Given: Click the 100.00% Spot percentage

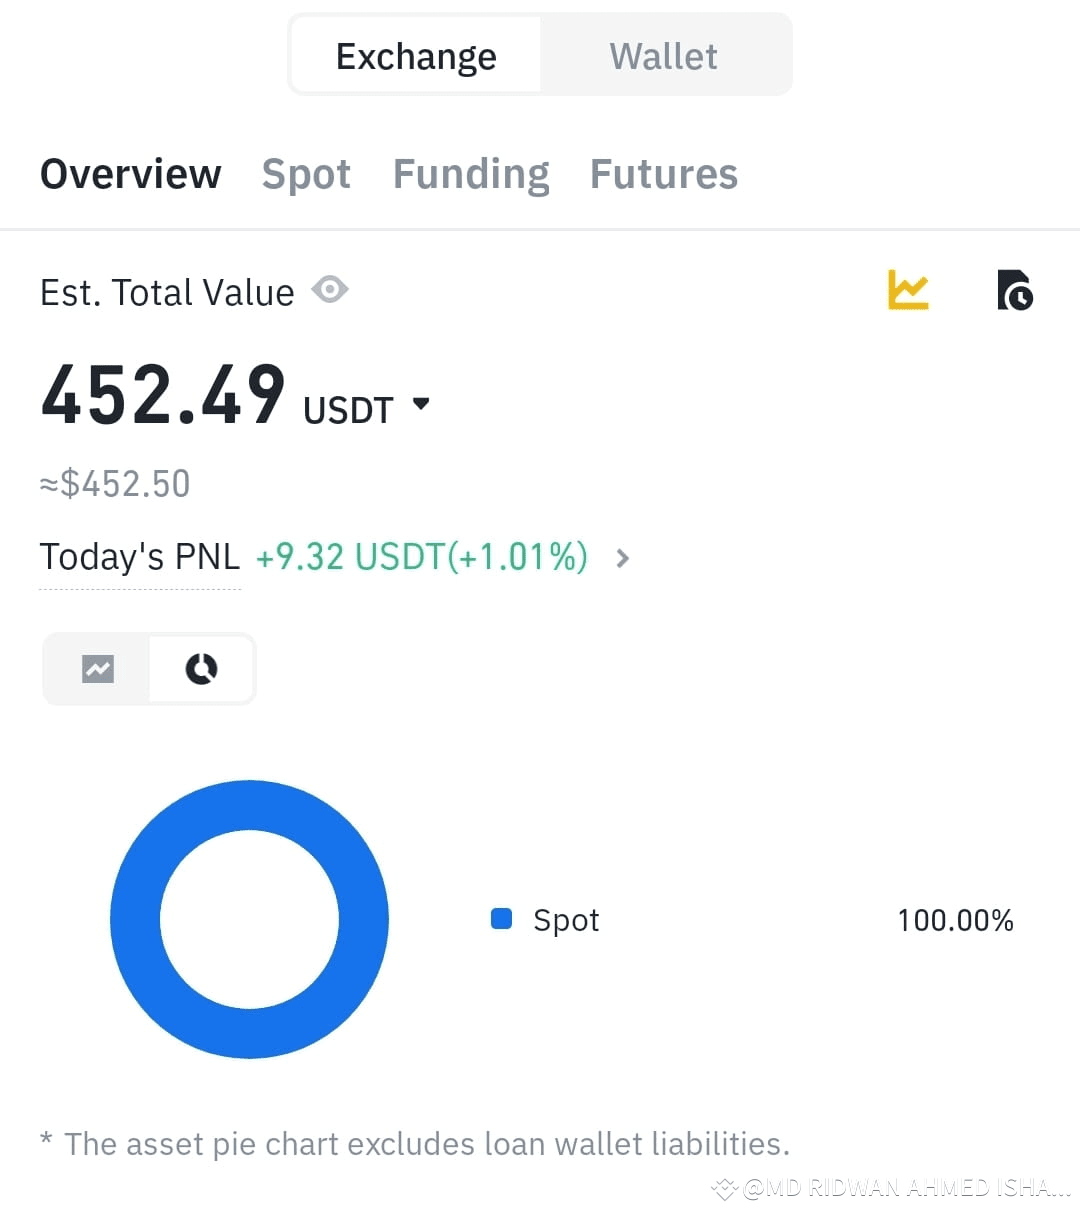Looking at the screenshot, I should (955, 920).
